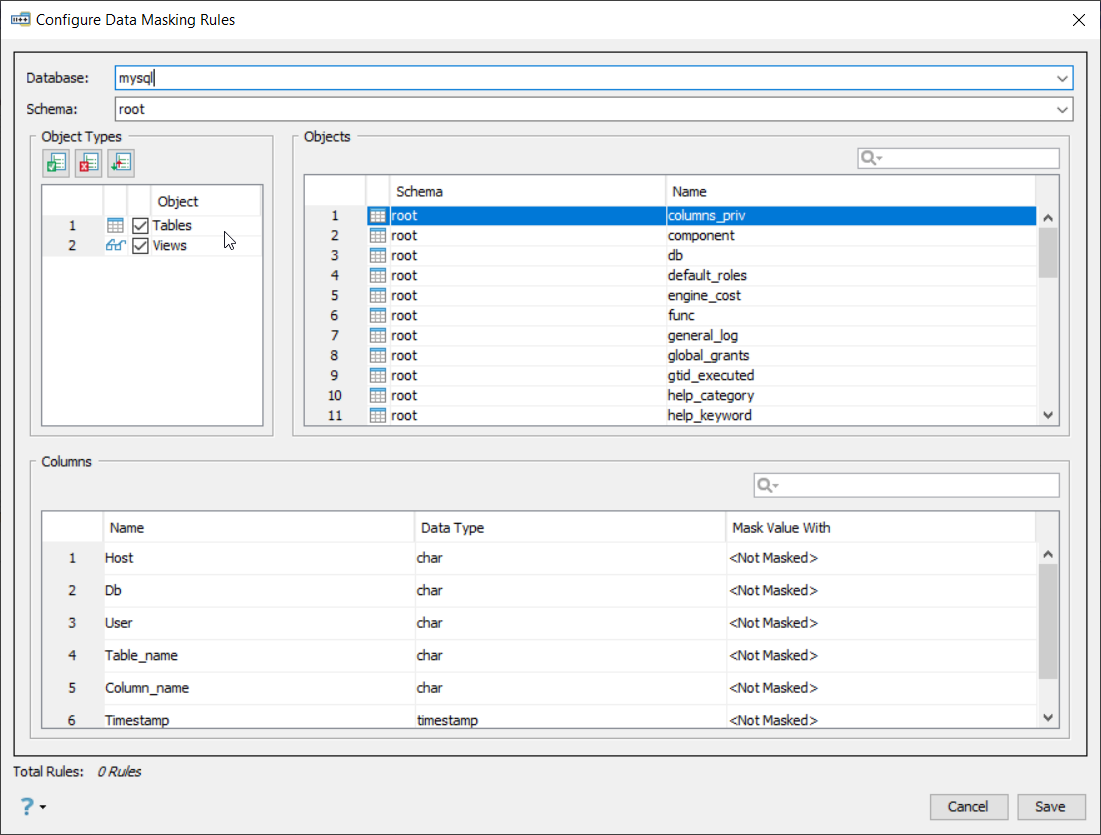The height and width of the screenshot is (835, 1101).
Task: Select the general_log table row
Action: click(702, 336)
